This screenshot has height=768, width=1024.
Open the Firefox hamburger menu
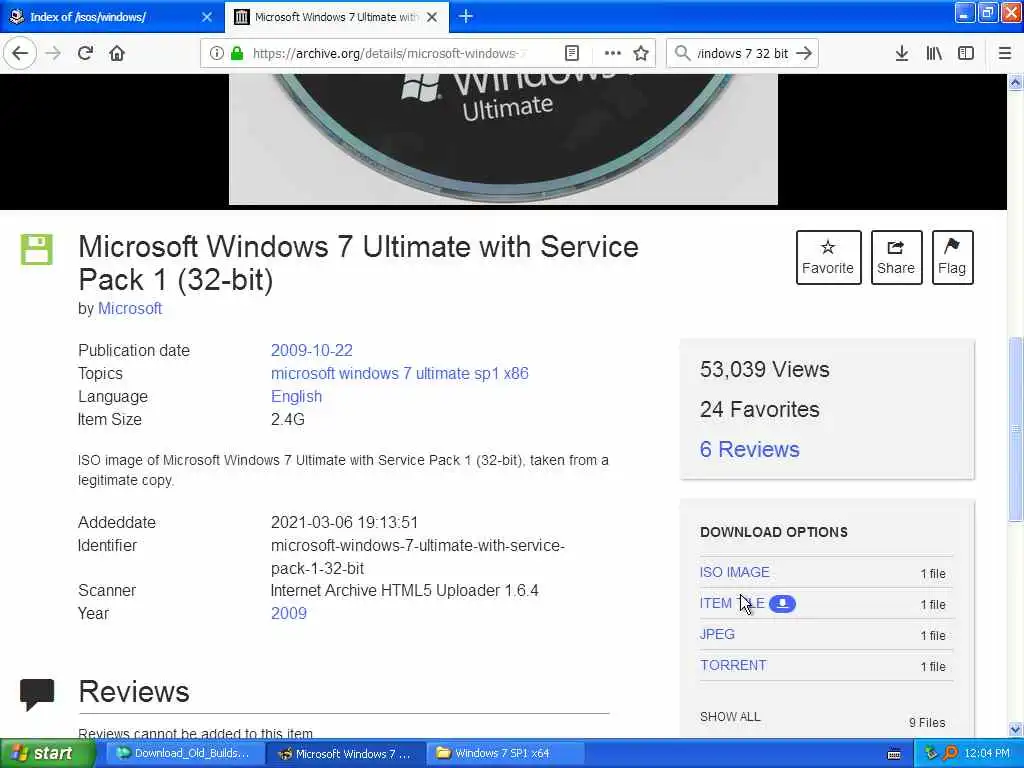[x=1005, y=53]
